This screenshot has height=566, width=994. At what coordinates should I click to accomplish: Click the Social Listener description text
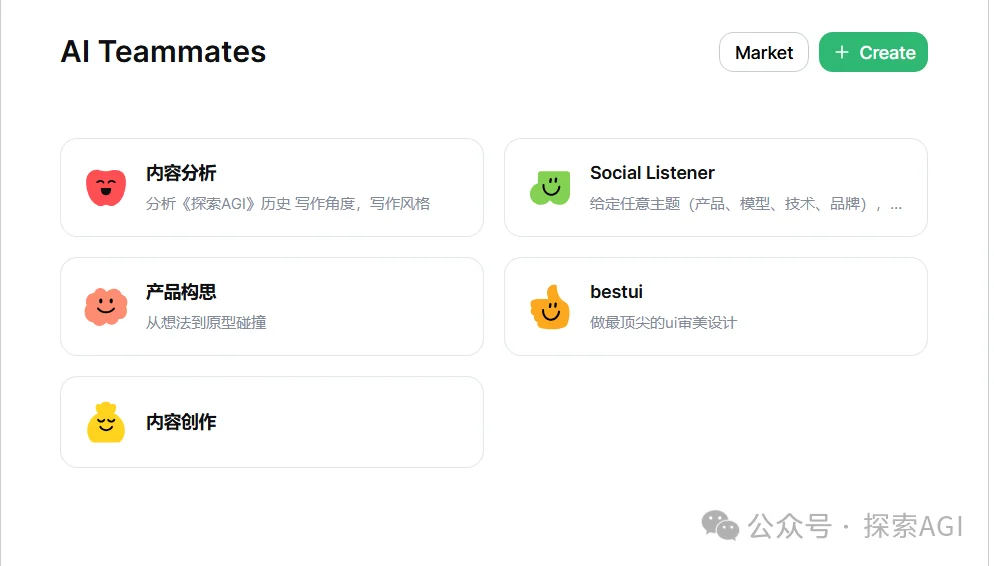745,204
